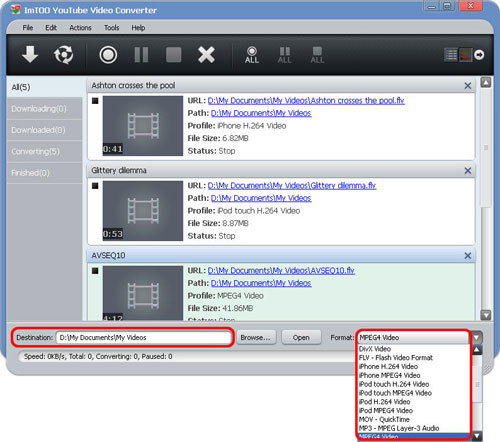Image resolution: width=500 pixels, height=442 pixels.
Task: Click AVSEQ10 video thumbnail
Action: [143, 293]
